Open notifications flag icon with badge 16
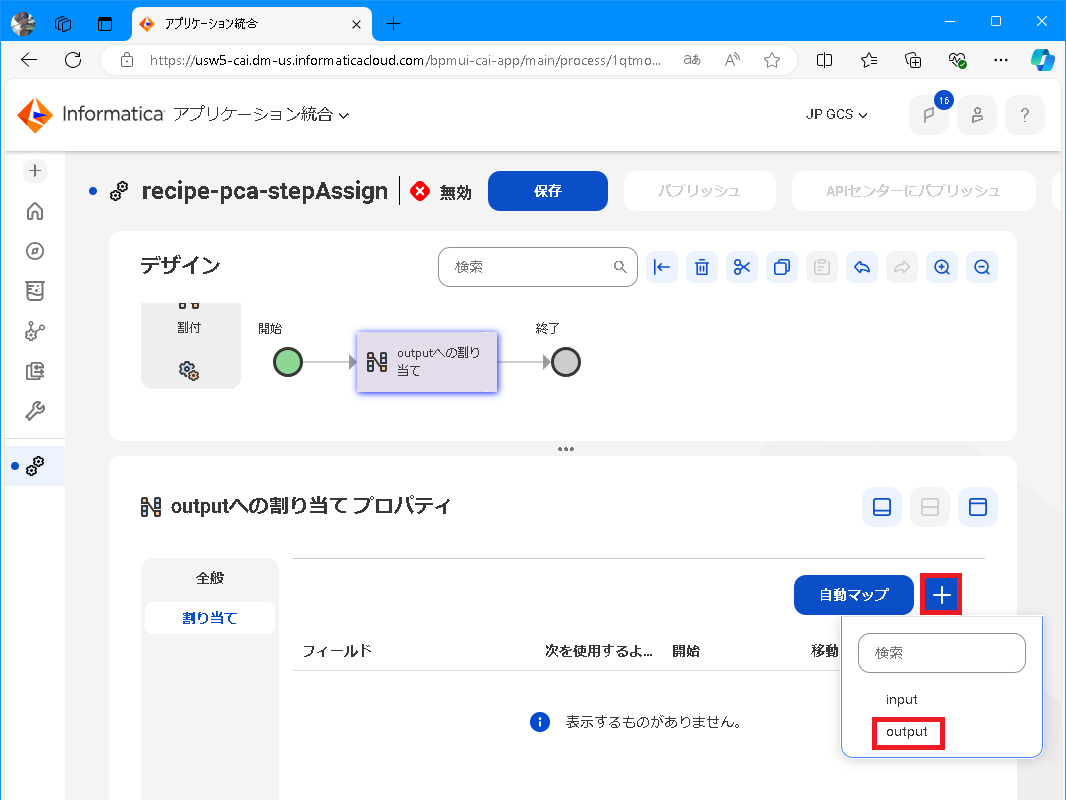The width and height of the screenshot is (1066, 800). pos(929,115)
